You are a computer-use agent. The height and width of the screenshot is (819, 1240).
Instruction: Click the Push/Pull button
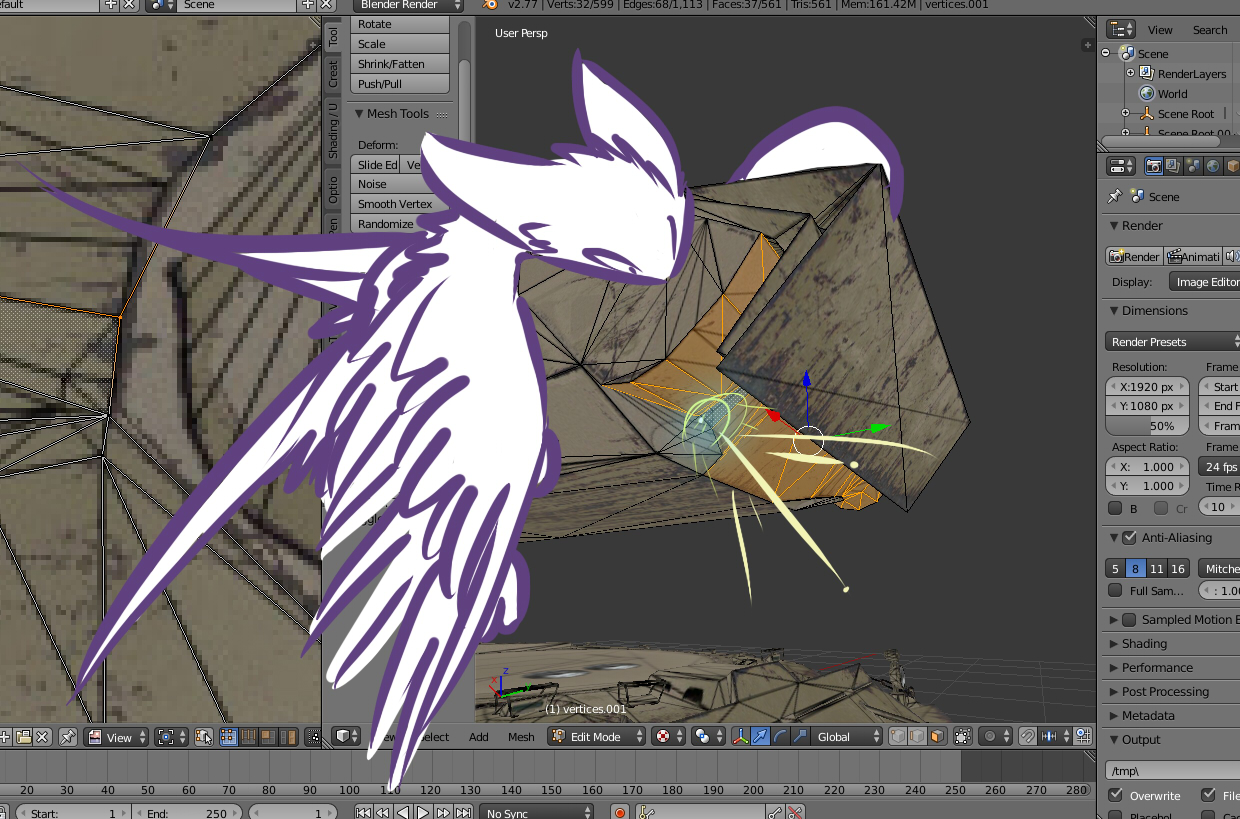400,84
